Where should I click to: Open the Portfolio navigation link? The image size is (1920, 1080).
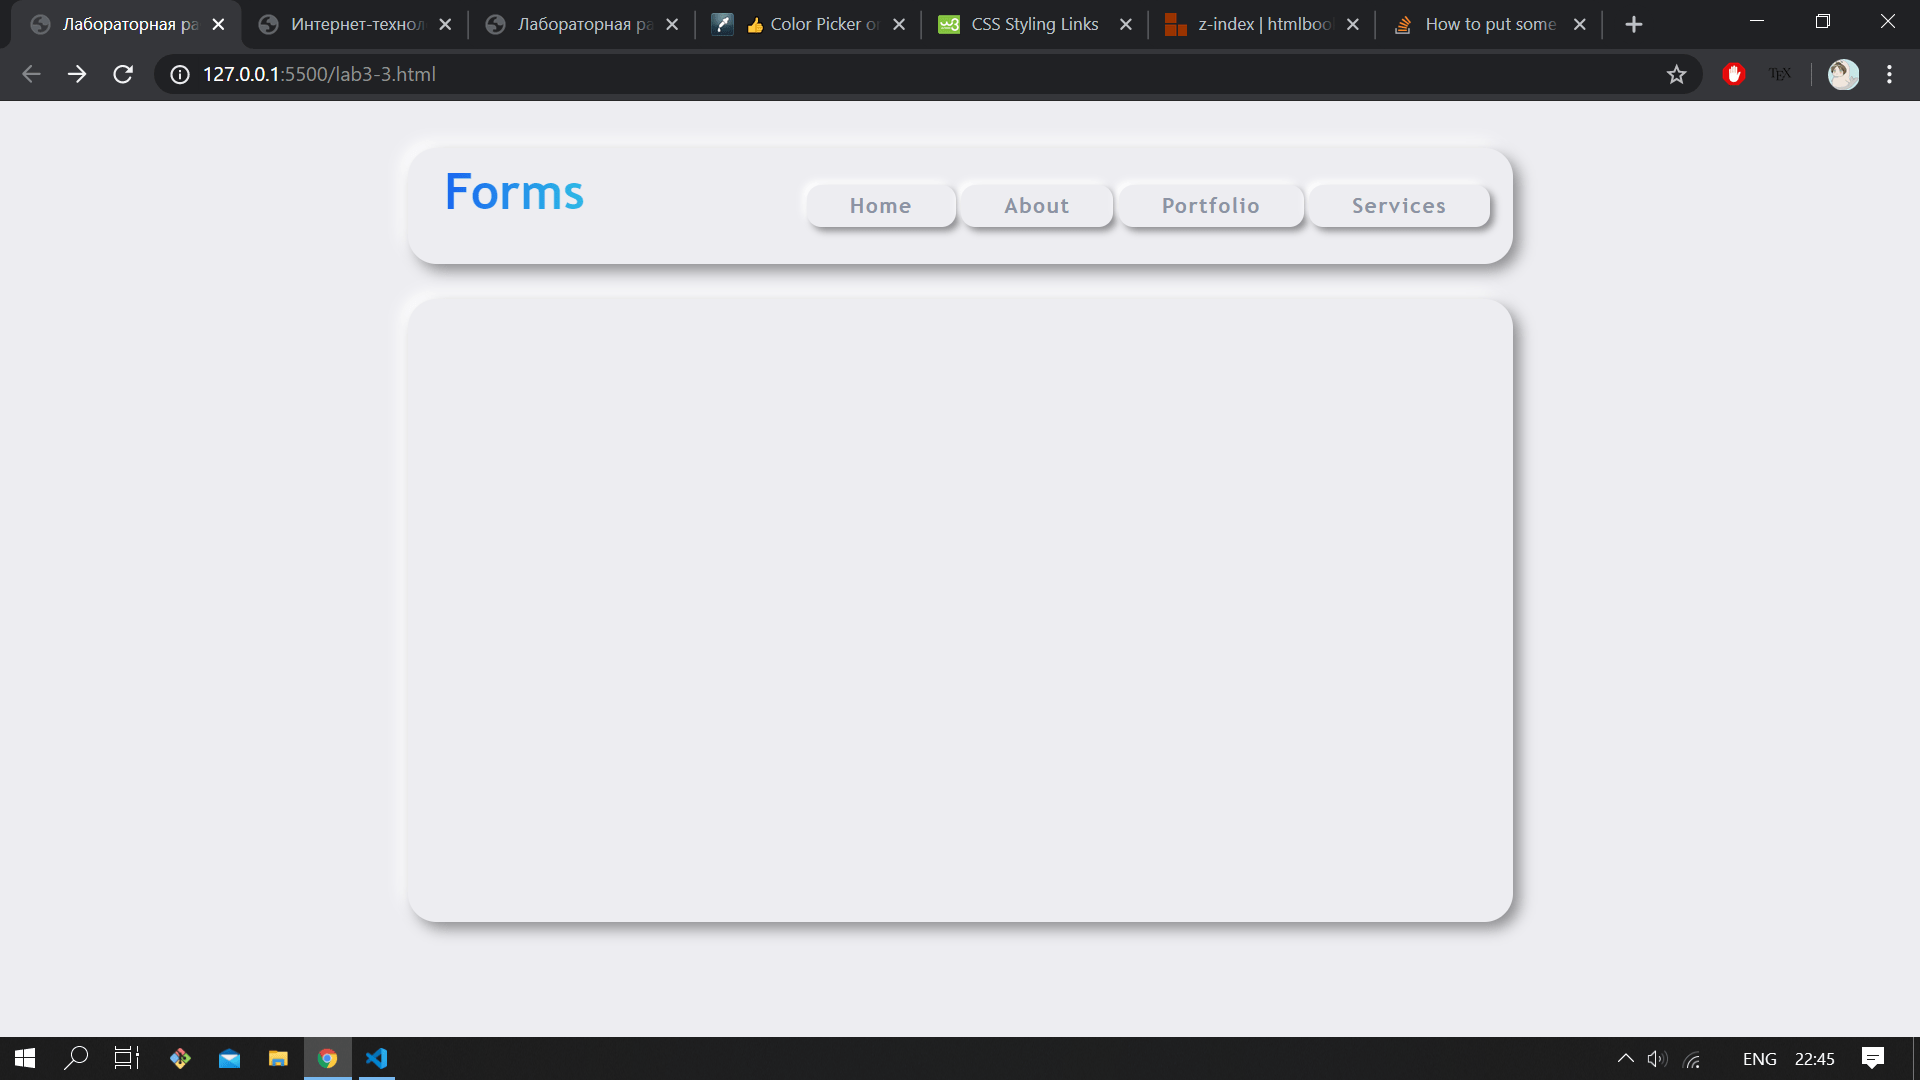(x=1210, y=206)
